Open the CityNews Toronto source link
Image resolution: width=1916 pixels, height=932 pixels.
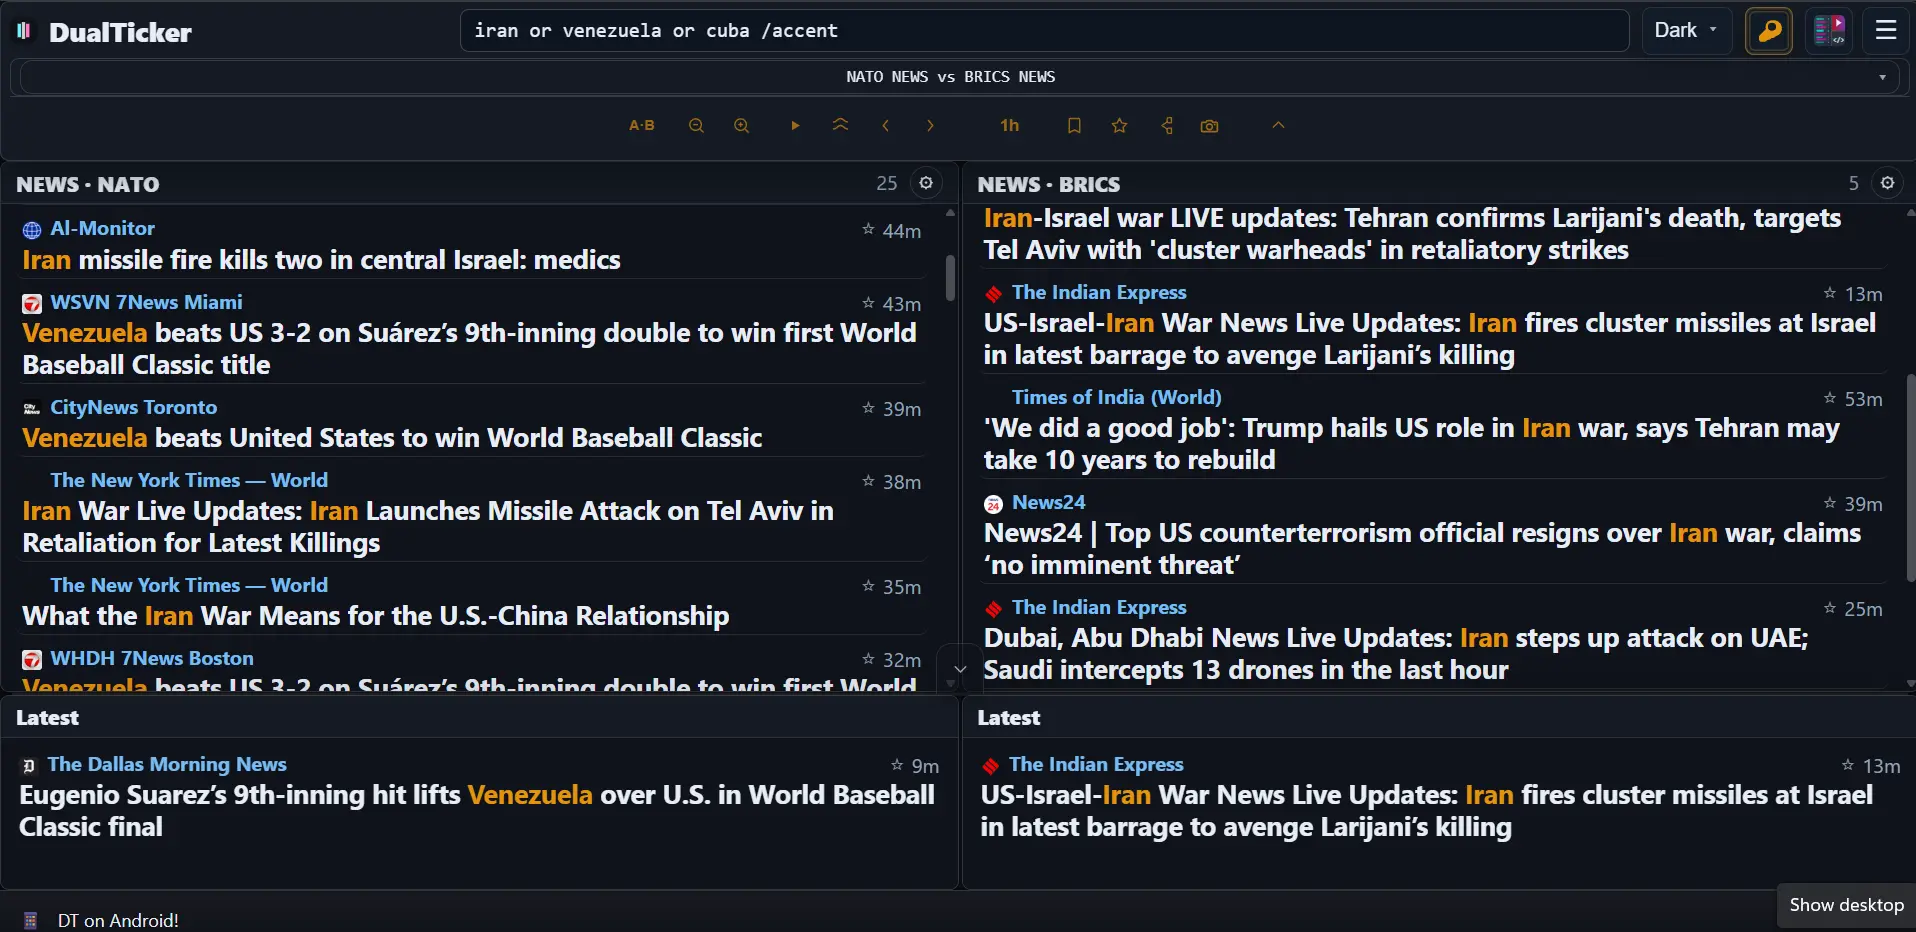(x=133, y=407)
